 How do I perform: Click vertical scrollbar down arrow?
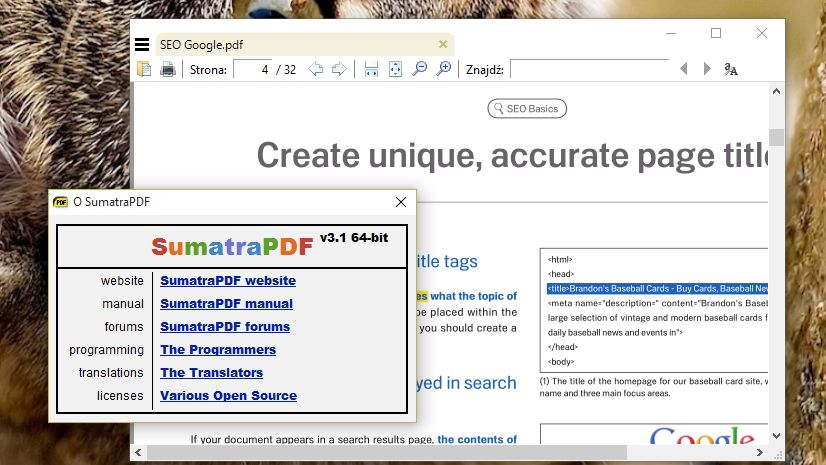click(x=776, y=436)
